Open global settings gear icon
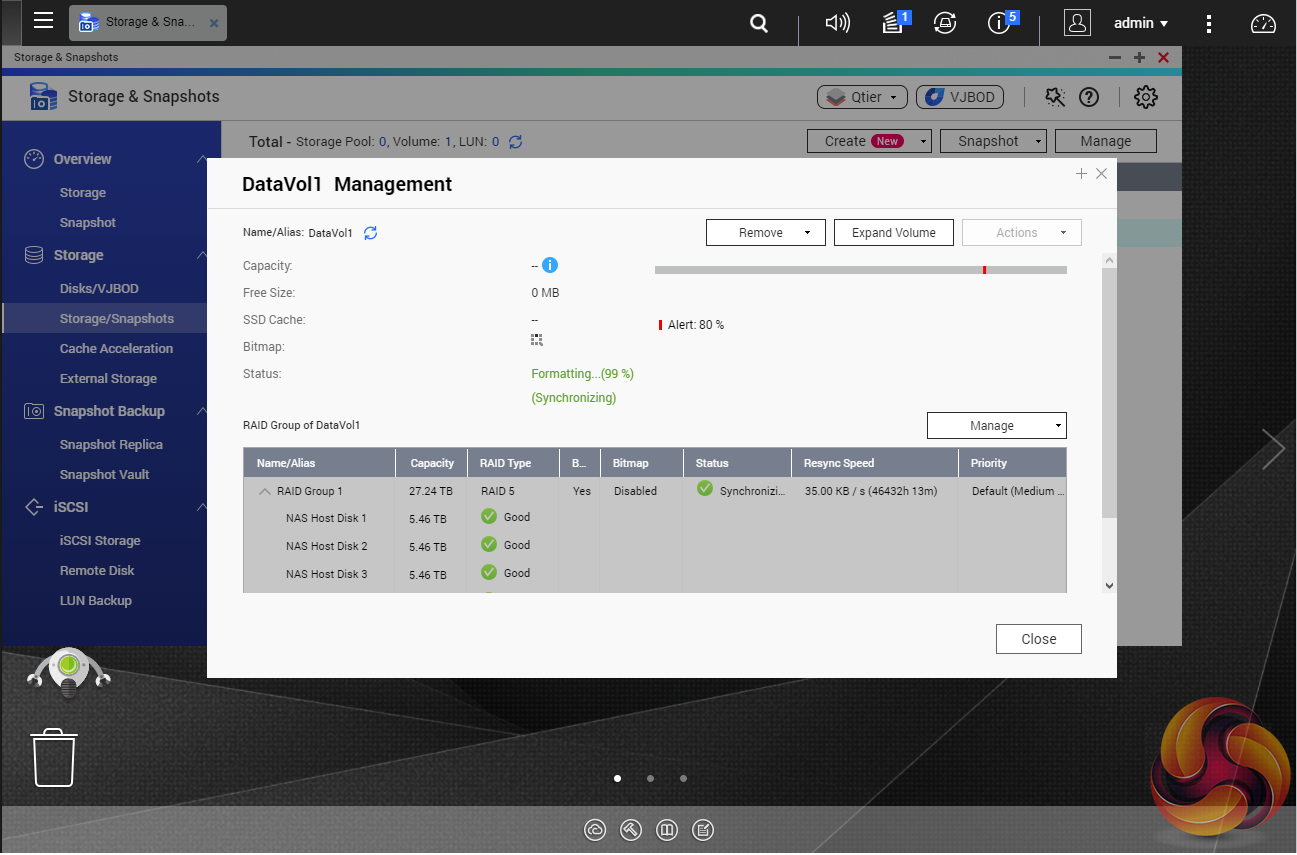The image size is (1297, 855). click(1145, 97)
